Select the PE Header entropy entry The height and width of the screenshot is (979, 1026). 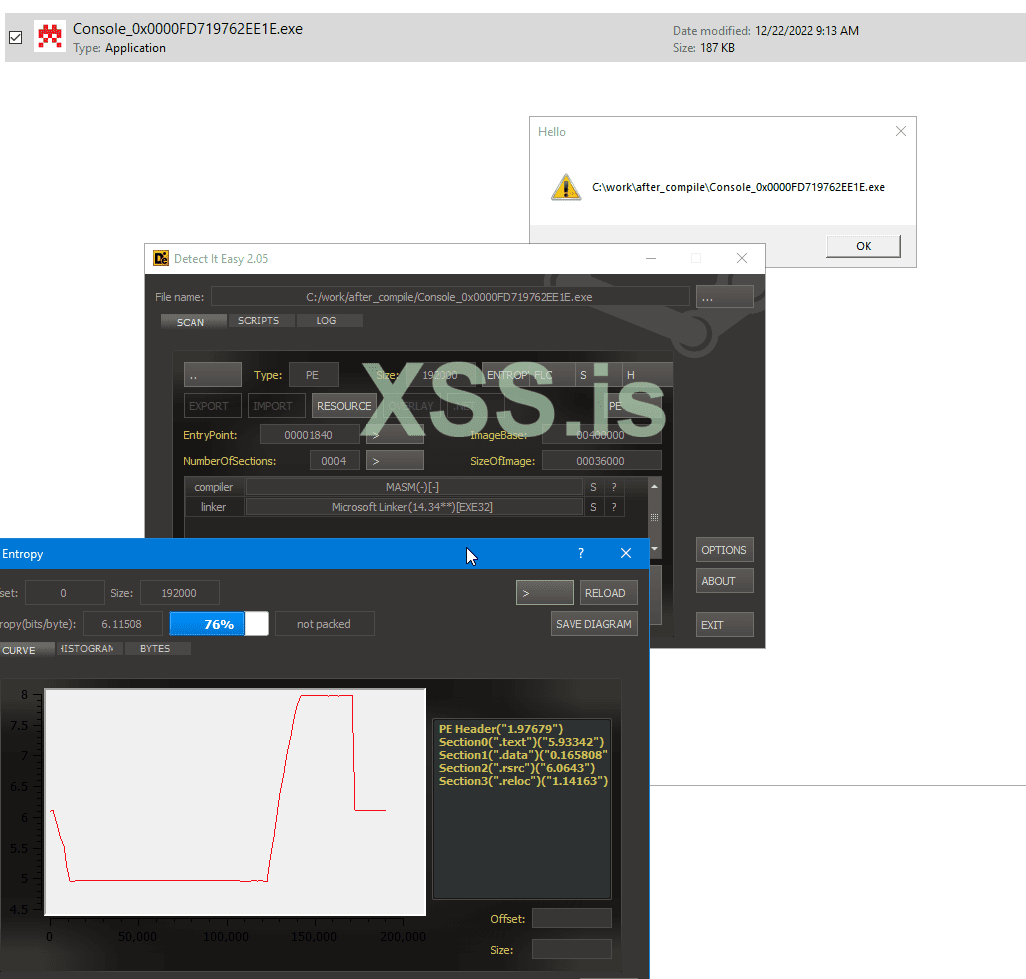[x=501, y=729]
